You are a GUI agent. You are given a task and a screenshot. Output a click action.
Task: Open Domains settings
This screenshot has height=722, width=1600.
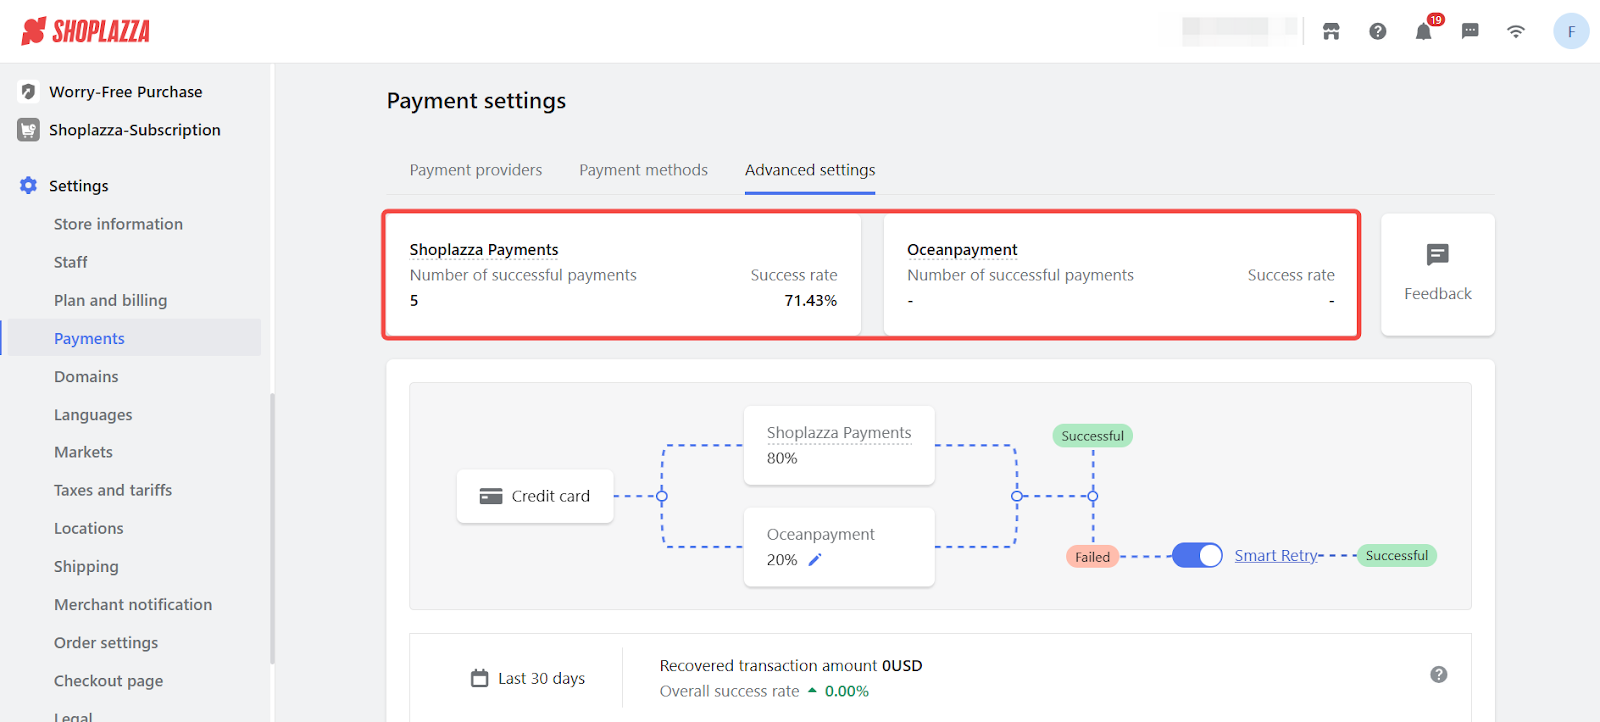[86, 376]
